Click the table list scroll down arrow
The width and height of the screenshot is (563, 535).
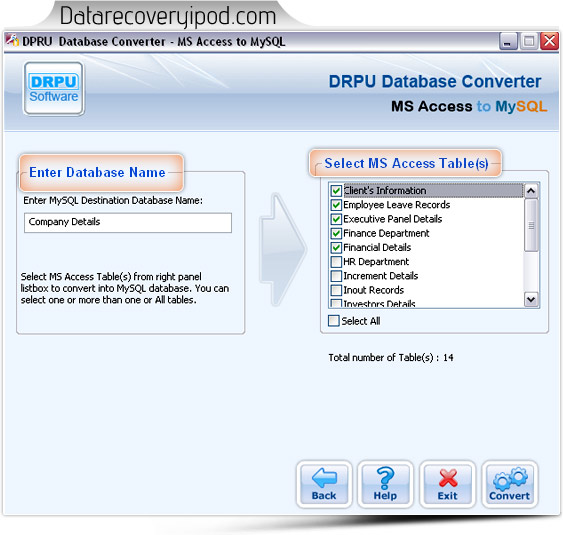pyautogui.click(x=531, y=299)
